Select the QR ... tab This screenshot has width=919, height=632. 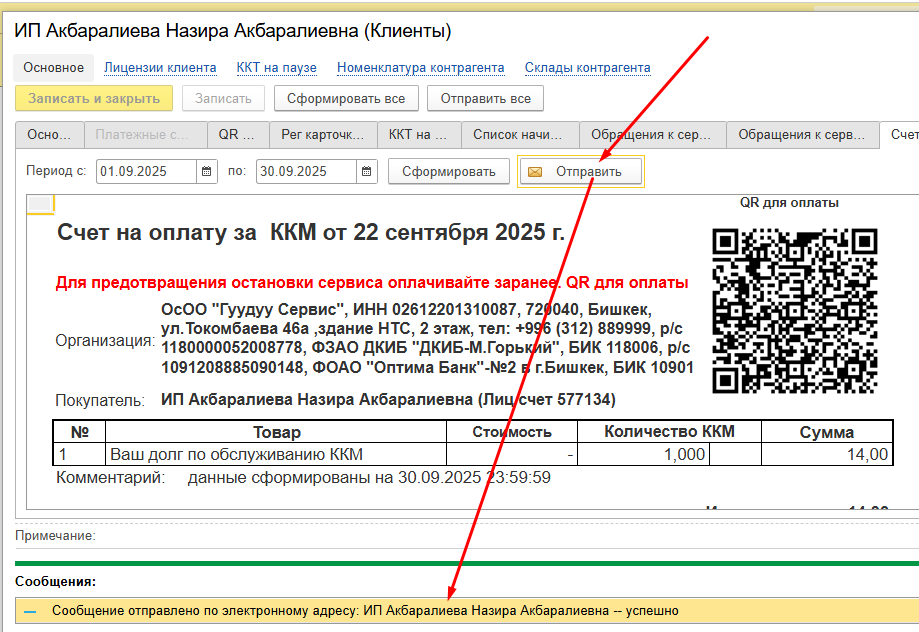tap(237, 135)
